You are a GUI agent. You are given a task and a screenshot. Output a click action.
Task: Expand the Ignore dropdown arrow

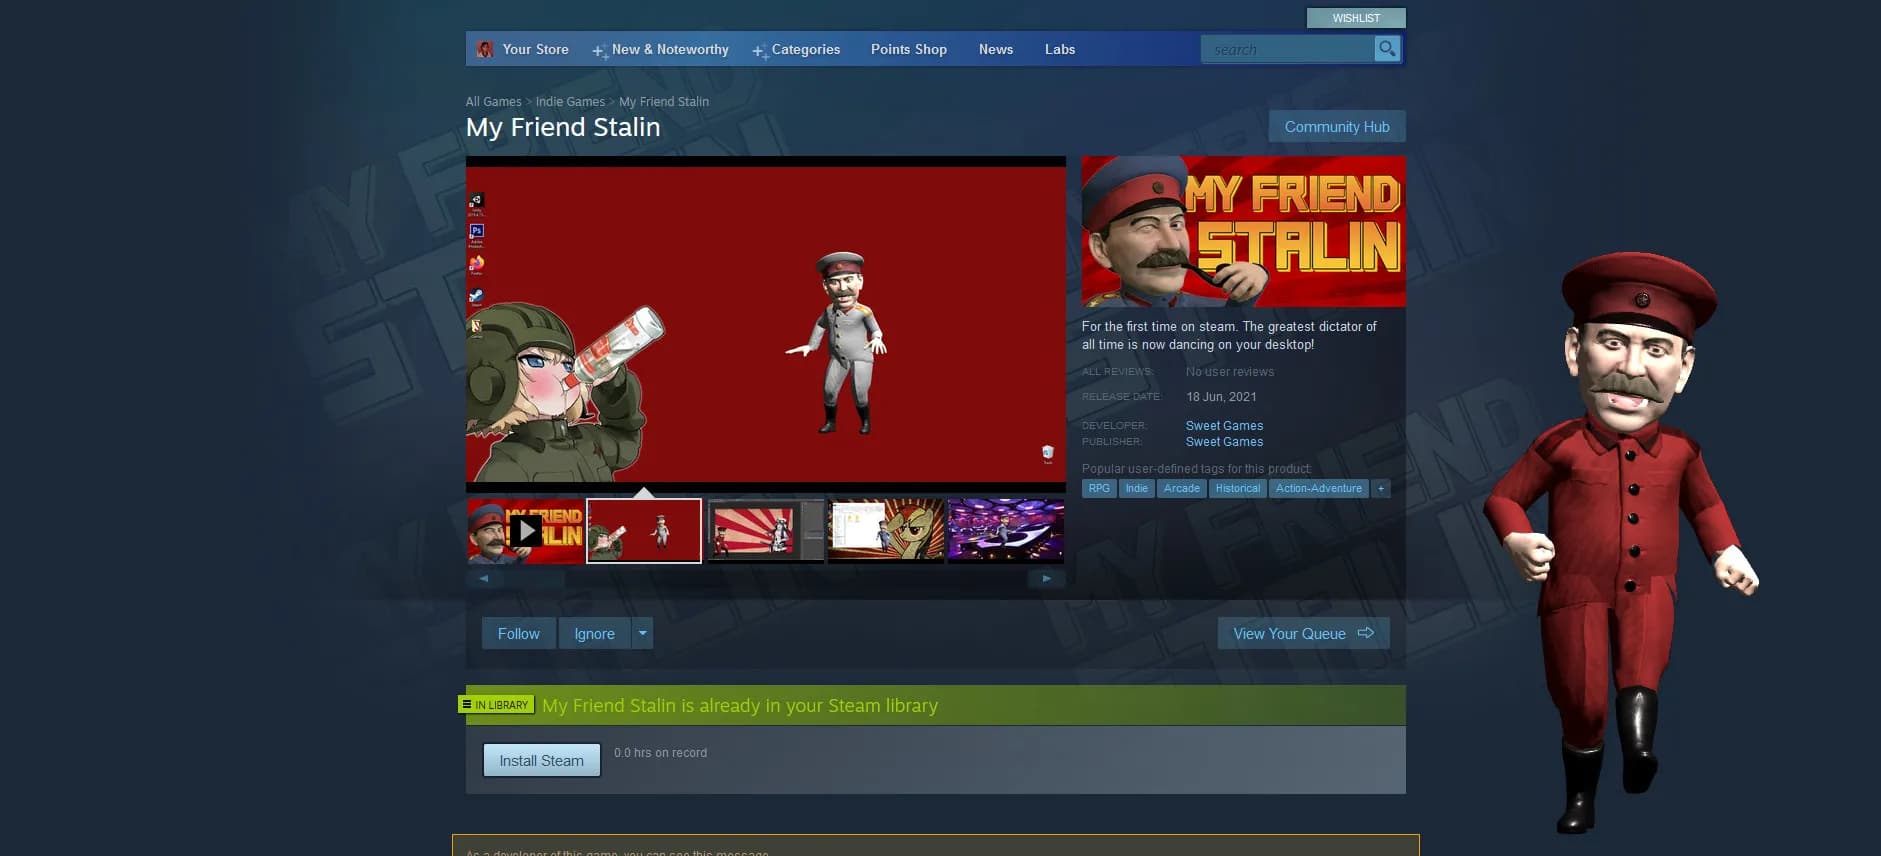(x=643, y=633)
